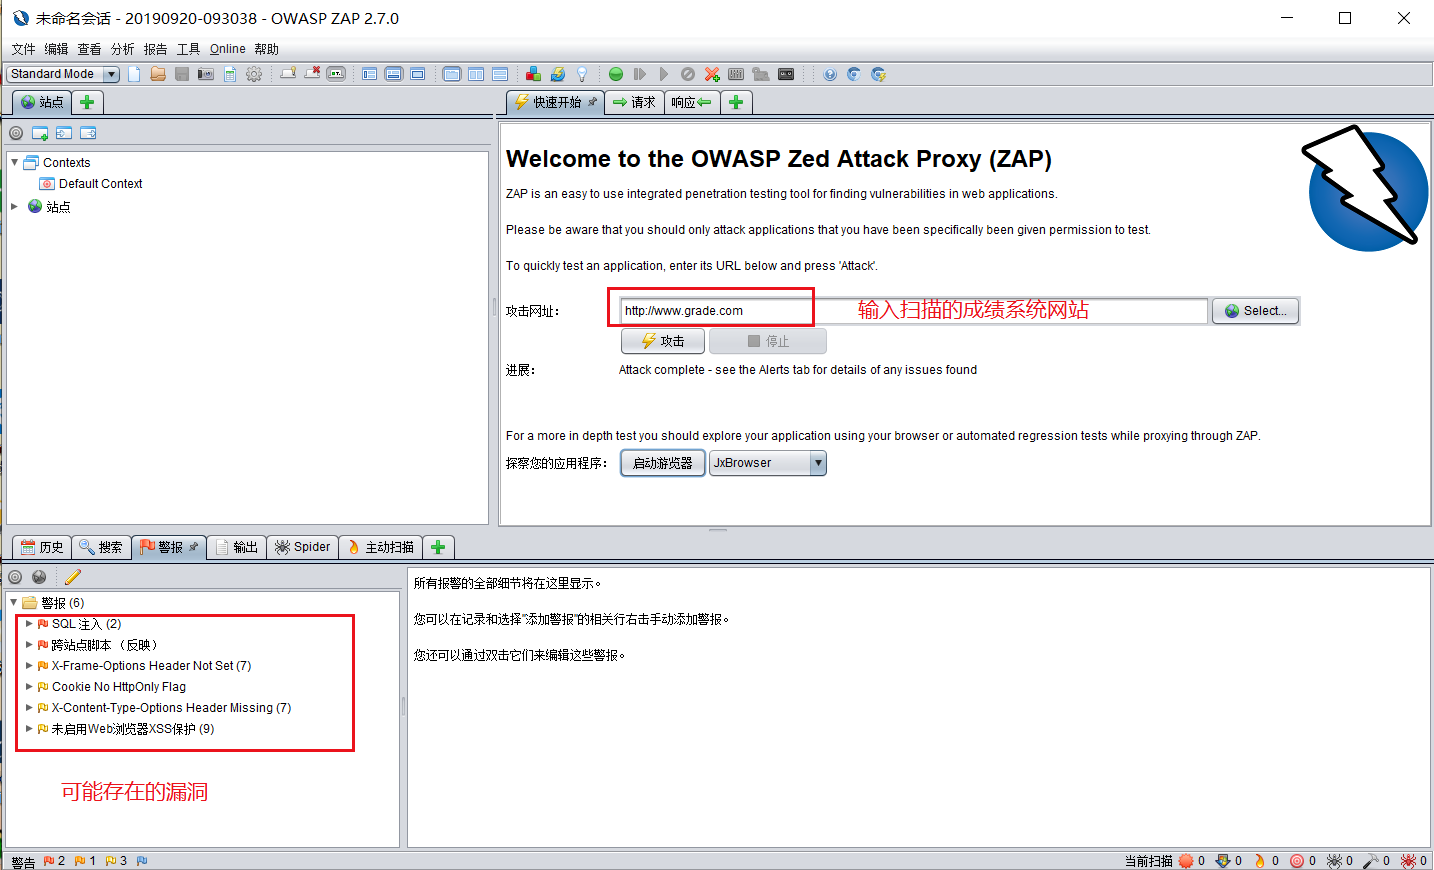
Task: Select request and response tabs side-by-side layout
Action: [x=476, y=74]
